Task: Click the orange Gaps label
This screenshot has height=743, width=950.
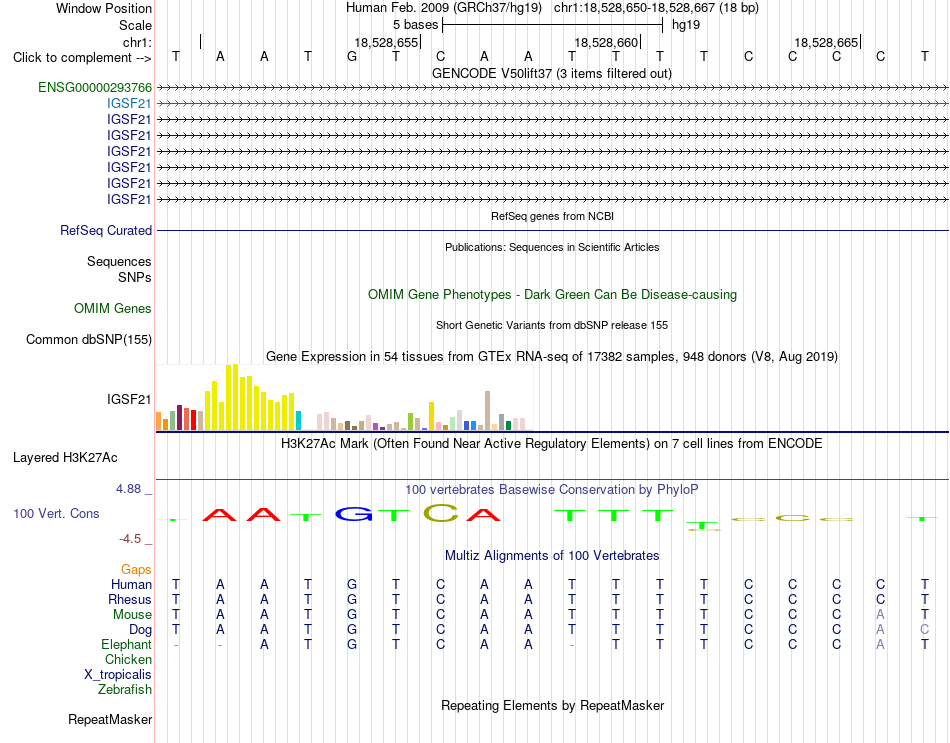Action: coord(136,569)
